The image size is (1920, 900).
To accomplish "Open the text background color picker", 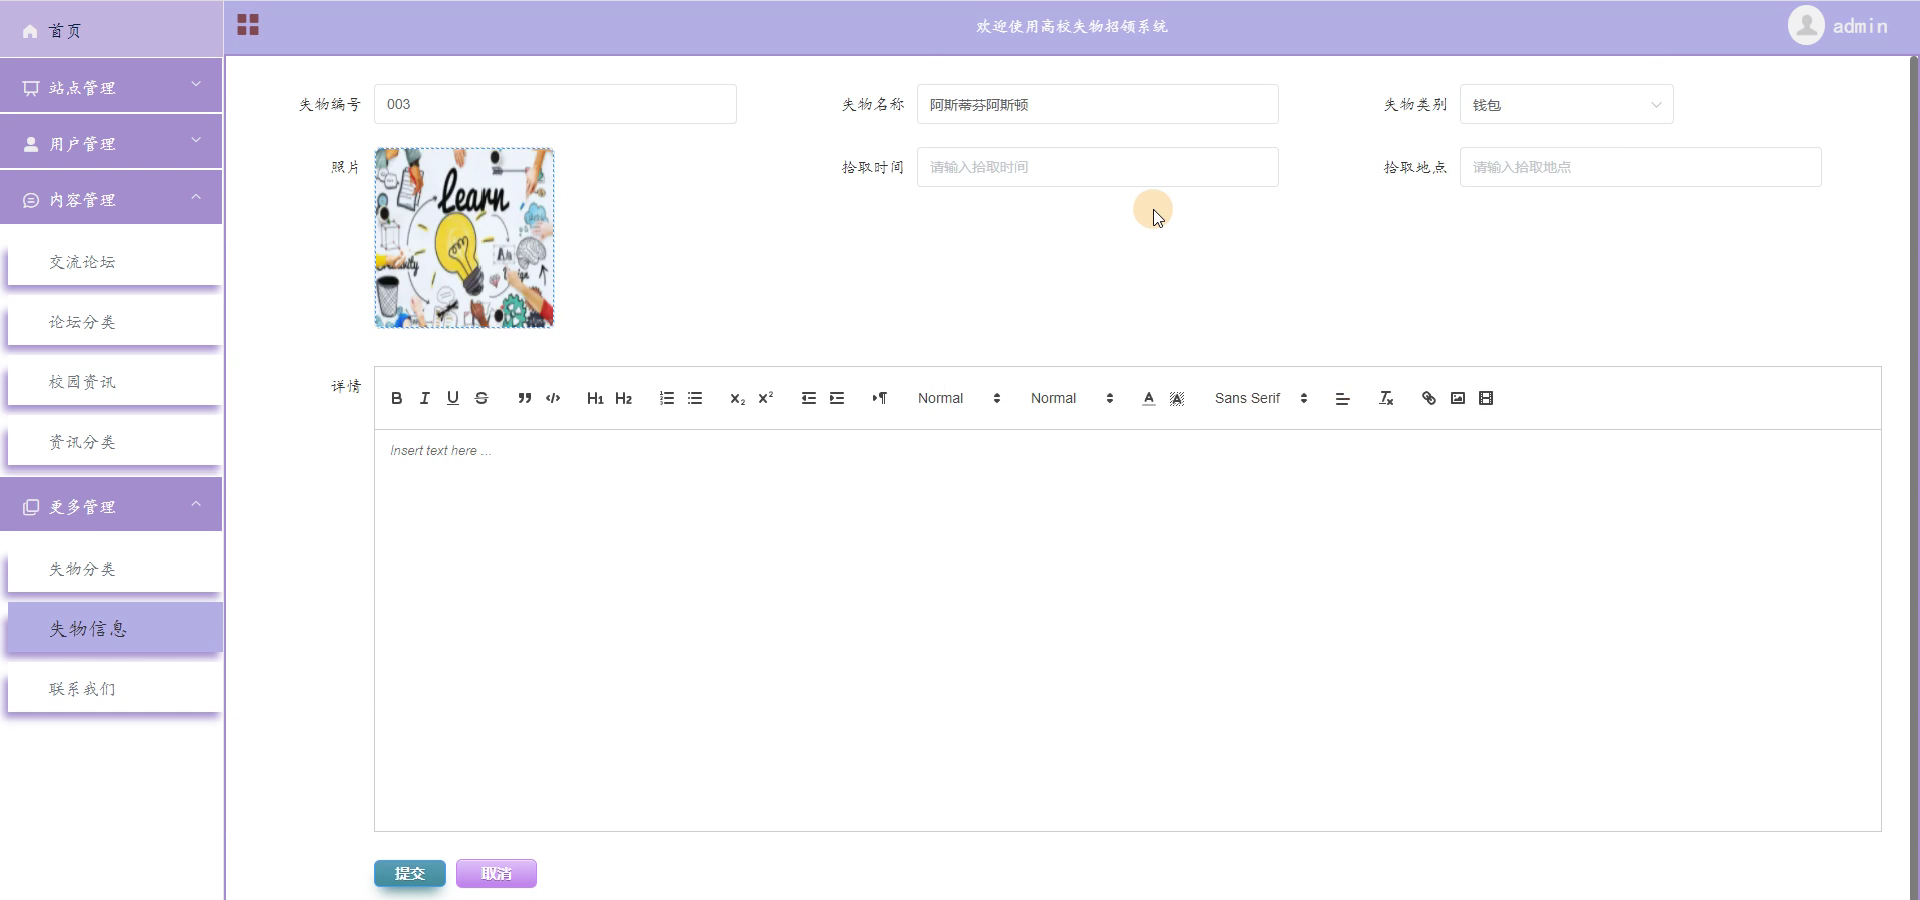I will coord(1177,398).
